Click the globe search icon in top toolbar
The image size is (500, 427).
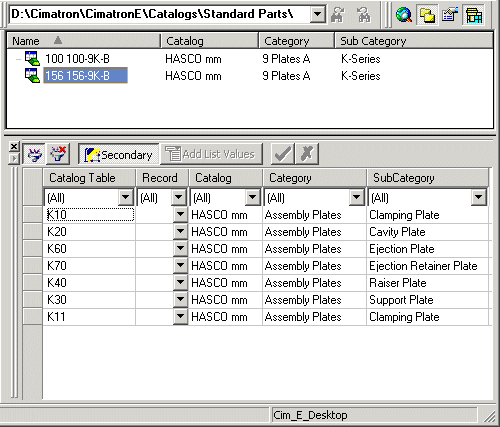[x=404, y=15]
